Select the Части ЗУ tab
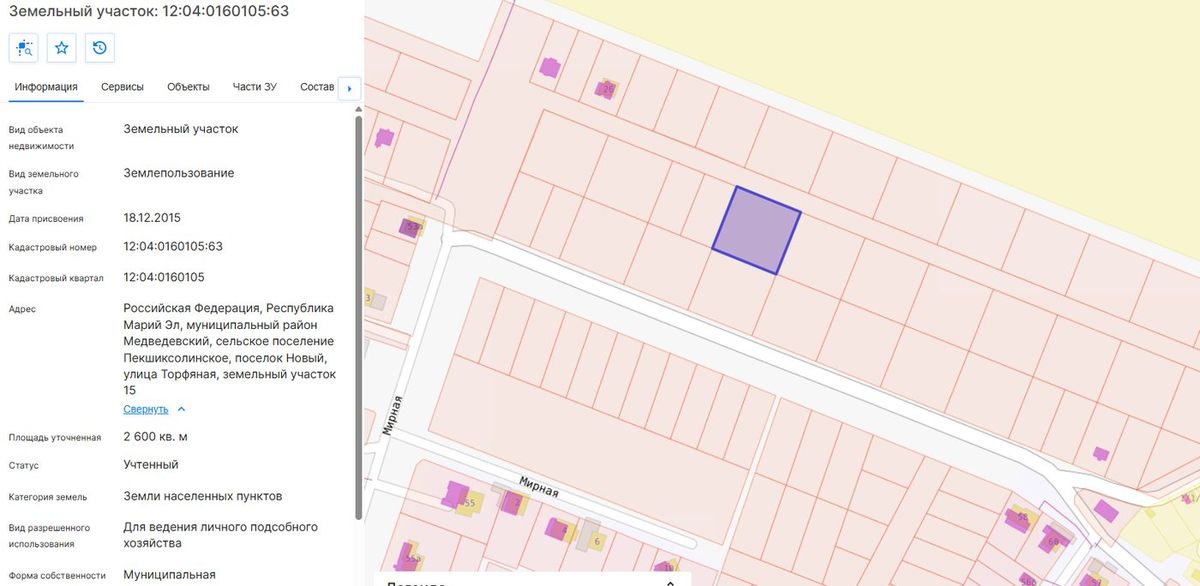 (255, 87)
